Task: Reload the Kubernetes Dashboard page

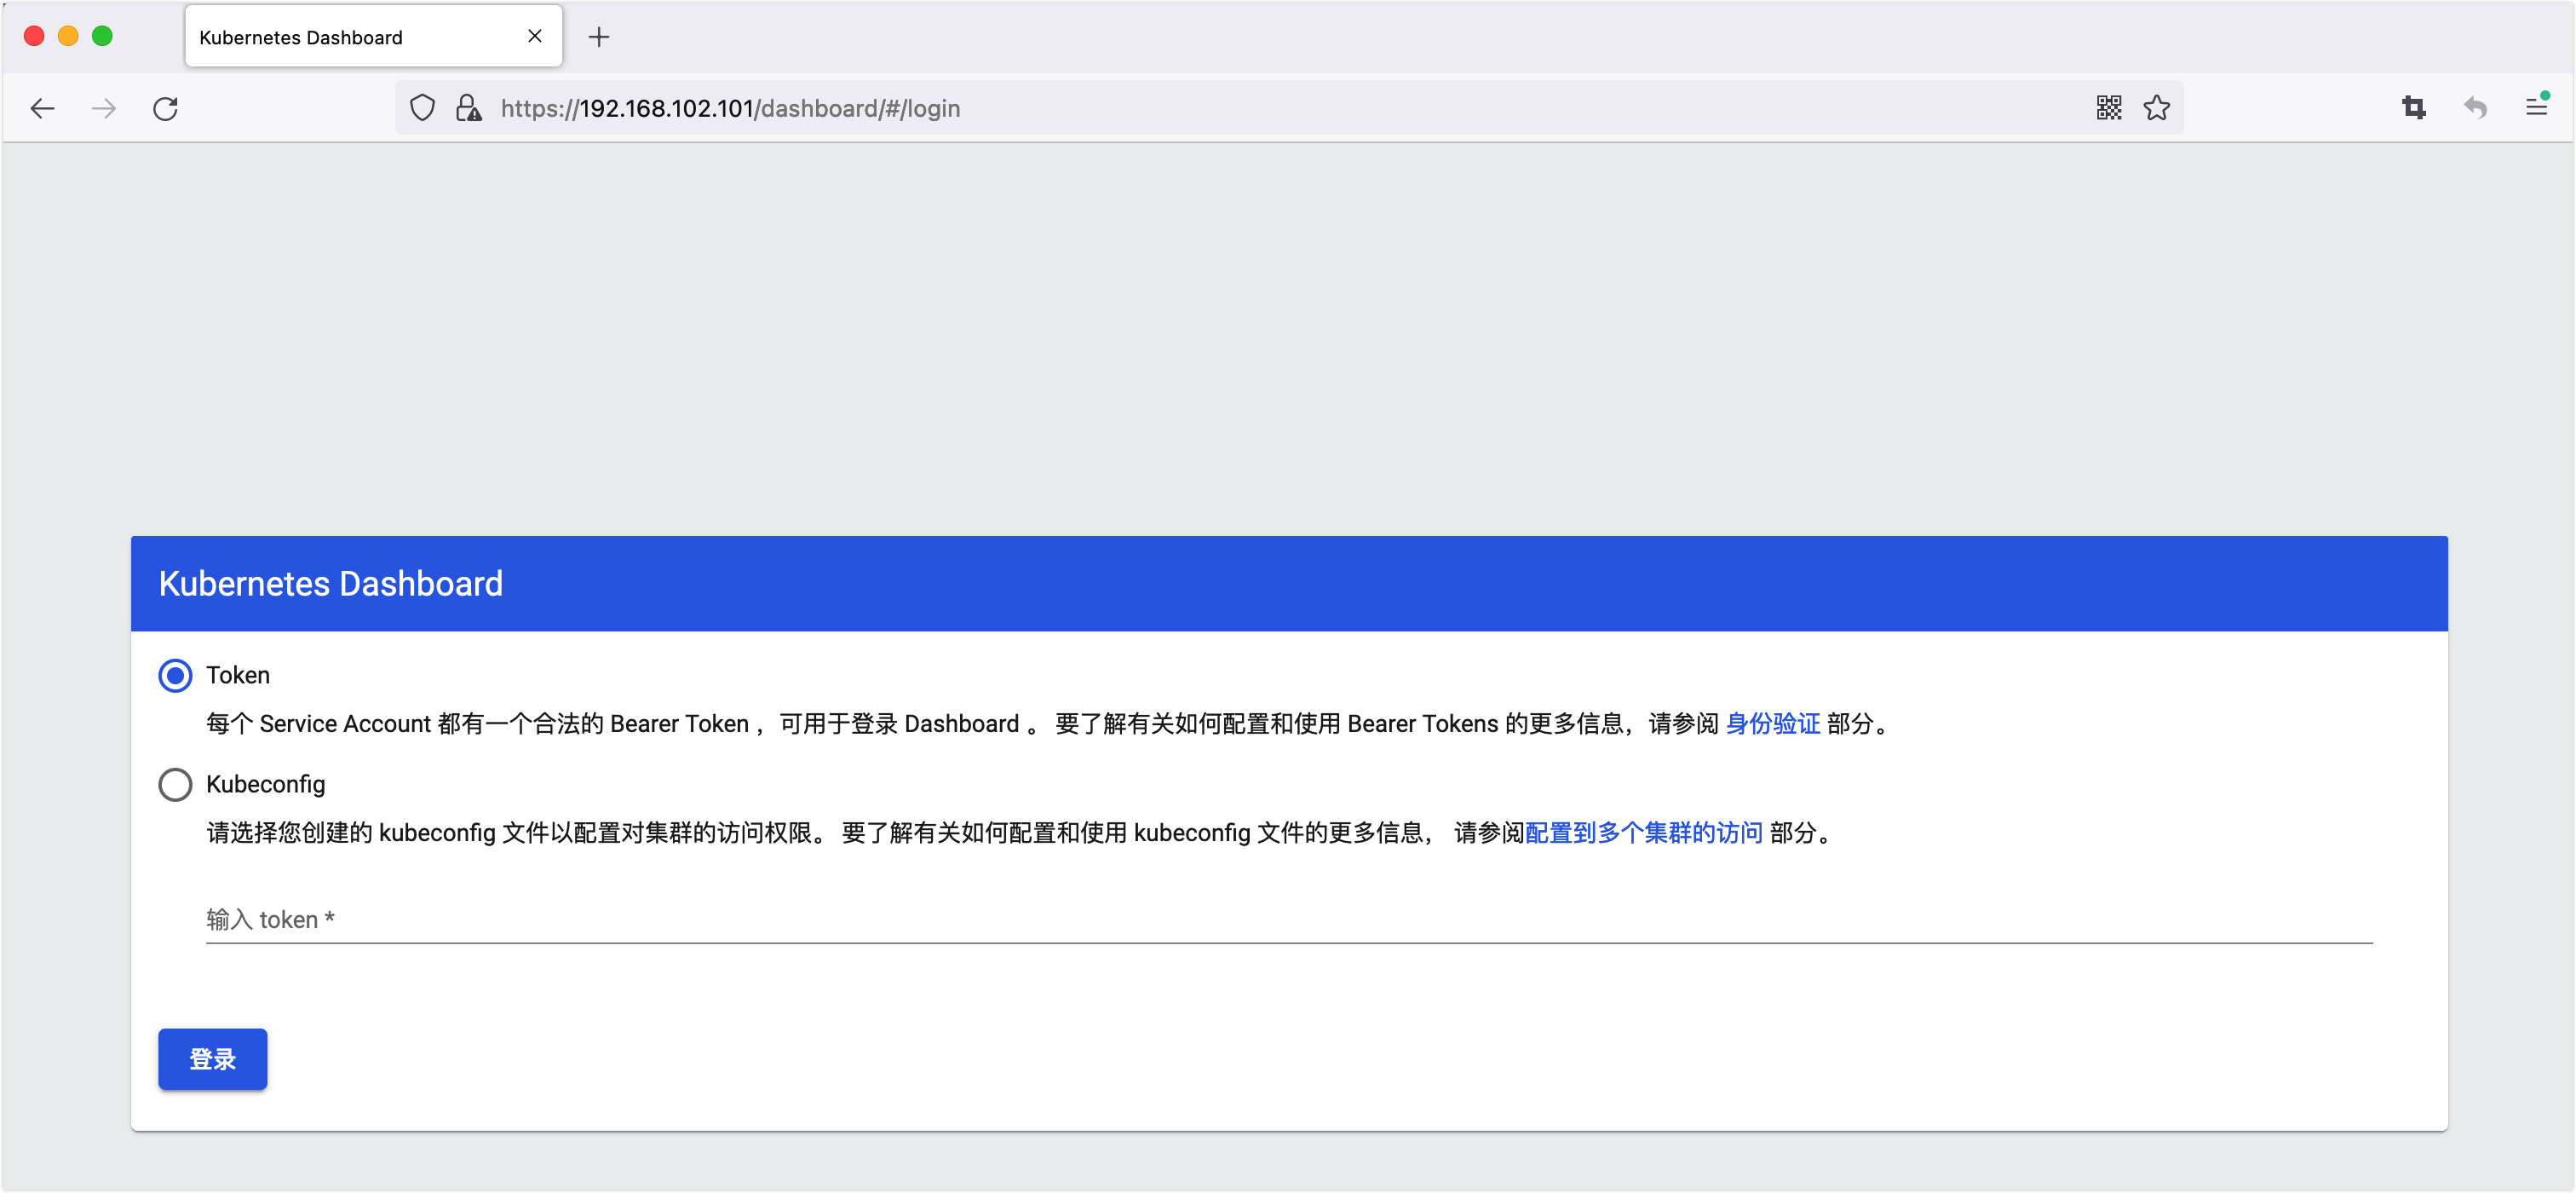Action: pyautogui.click(x=165, y=108)
